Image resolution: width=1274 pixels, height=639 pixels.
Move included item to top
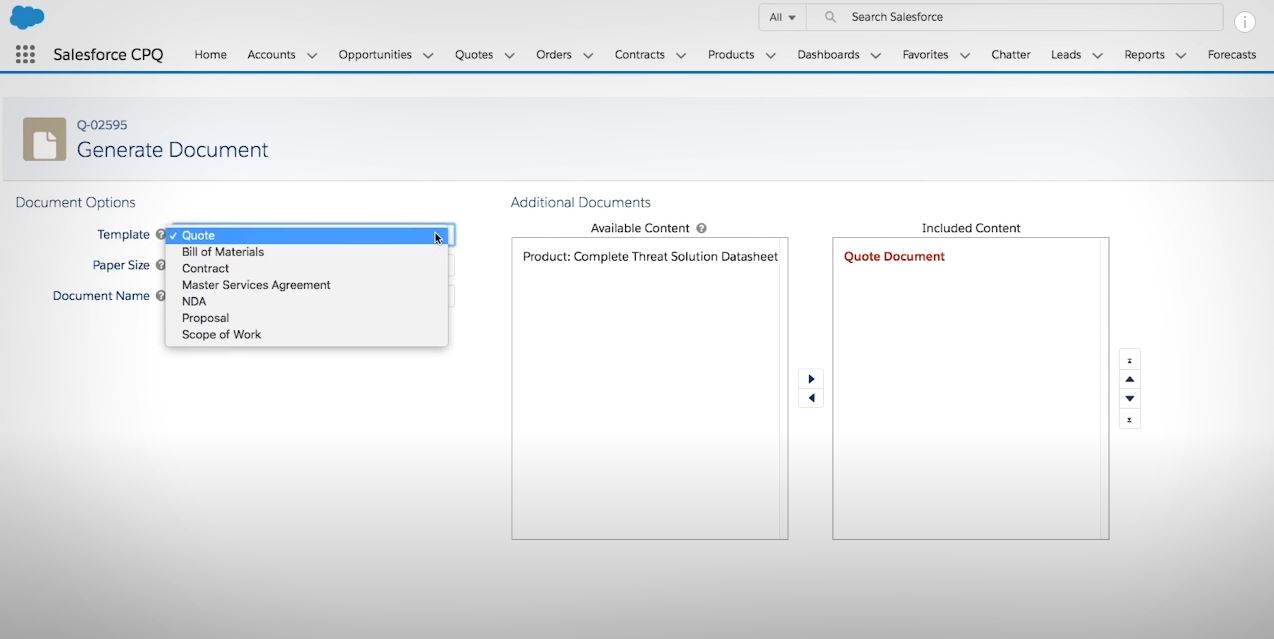[x=1129, y=360]
